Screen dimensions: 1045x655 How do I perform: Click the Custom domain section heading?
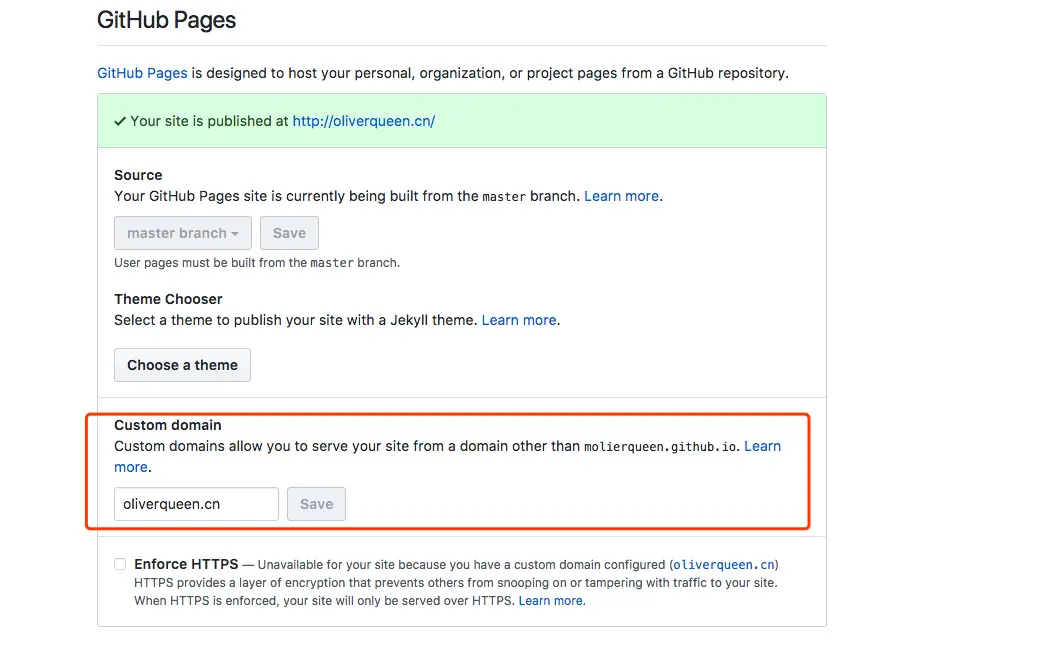[167, 425]
